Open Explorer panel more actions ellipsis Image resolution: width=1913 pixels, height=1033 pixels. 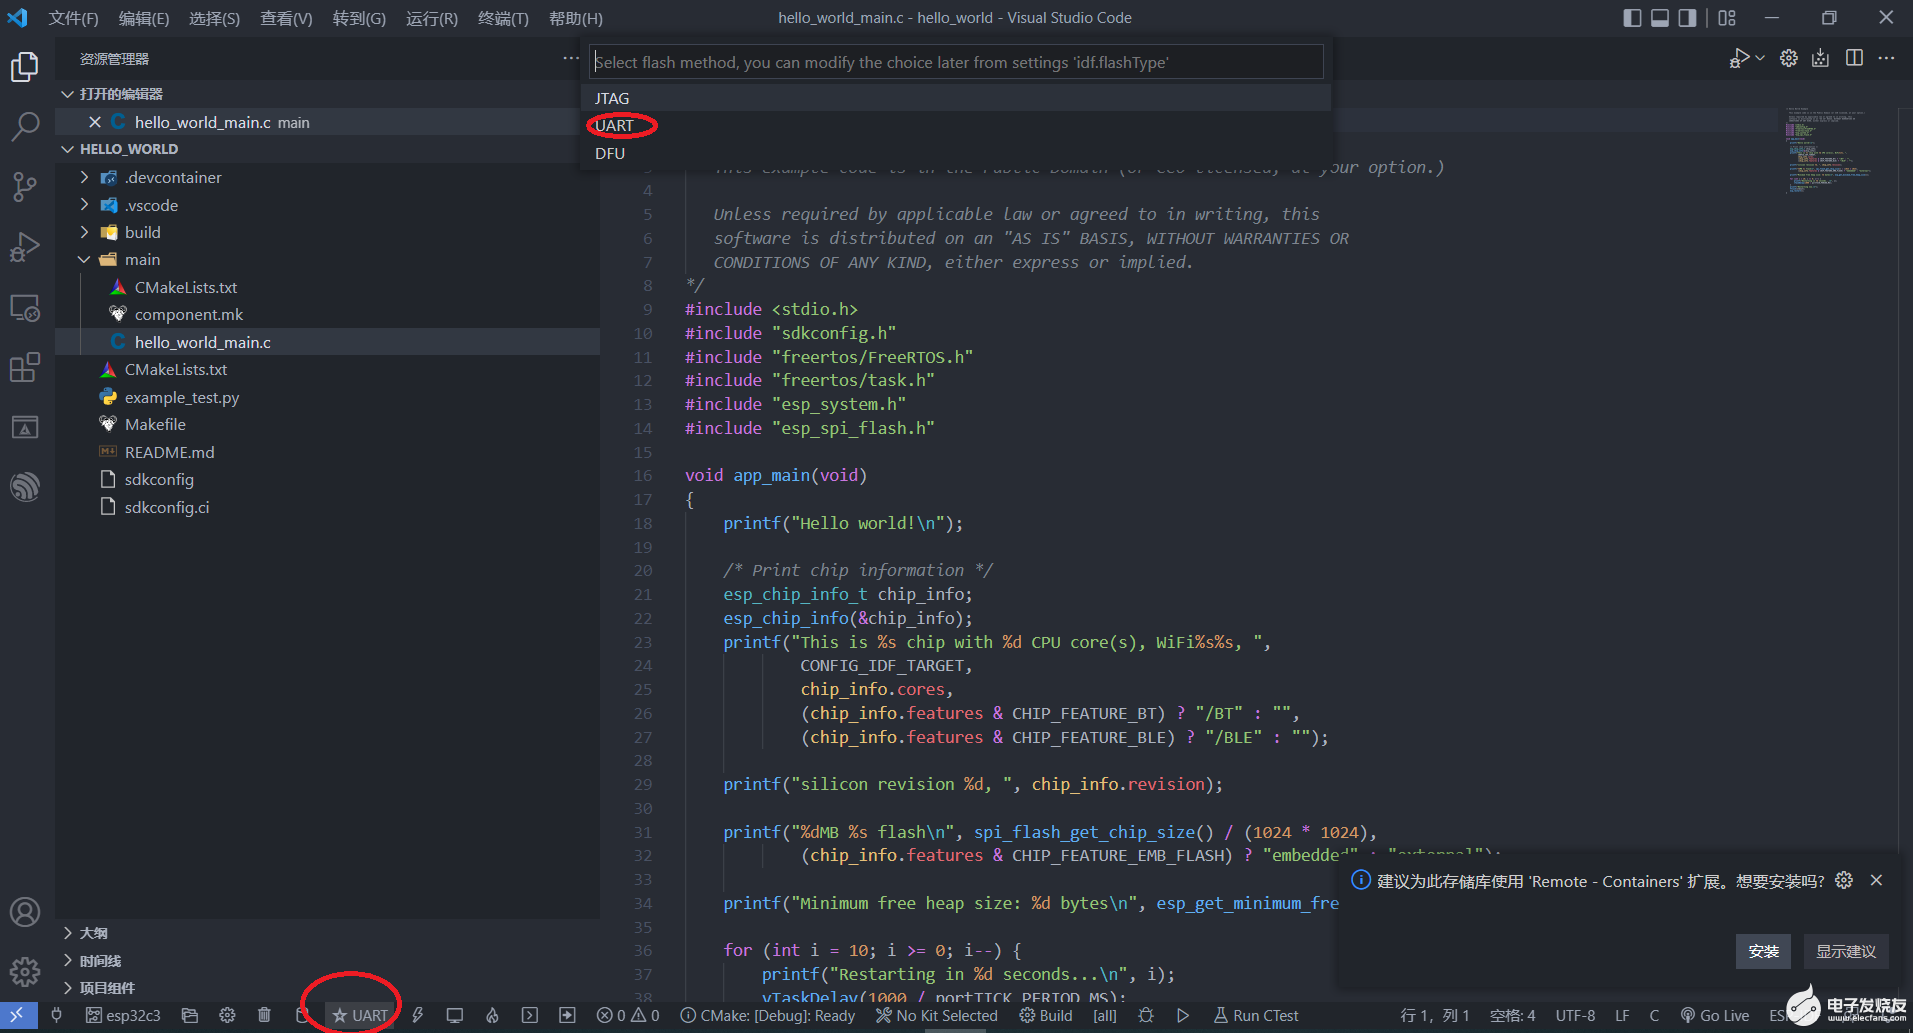click(571, 58)
